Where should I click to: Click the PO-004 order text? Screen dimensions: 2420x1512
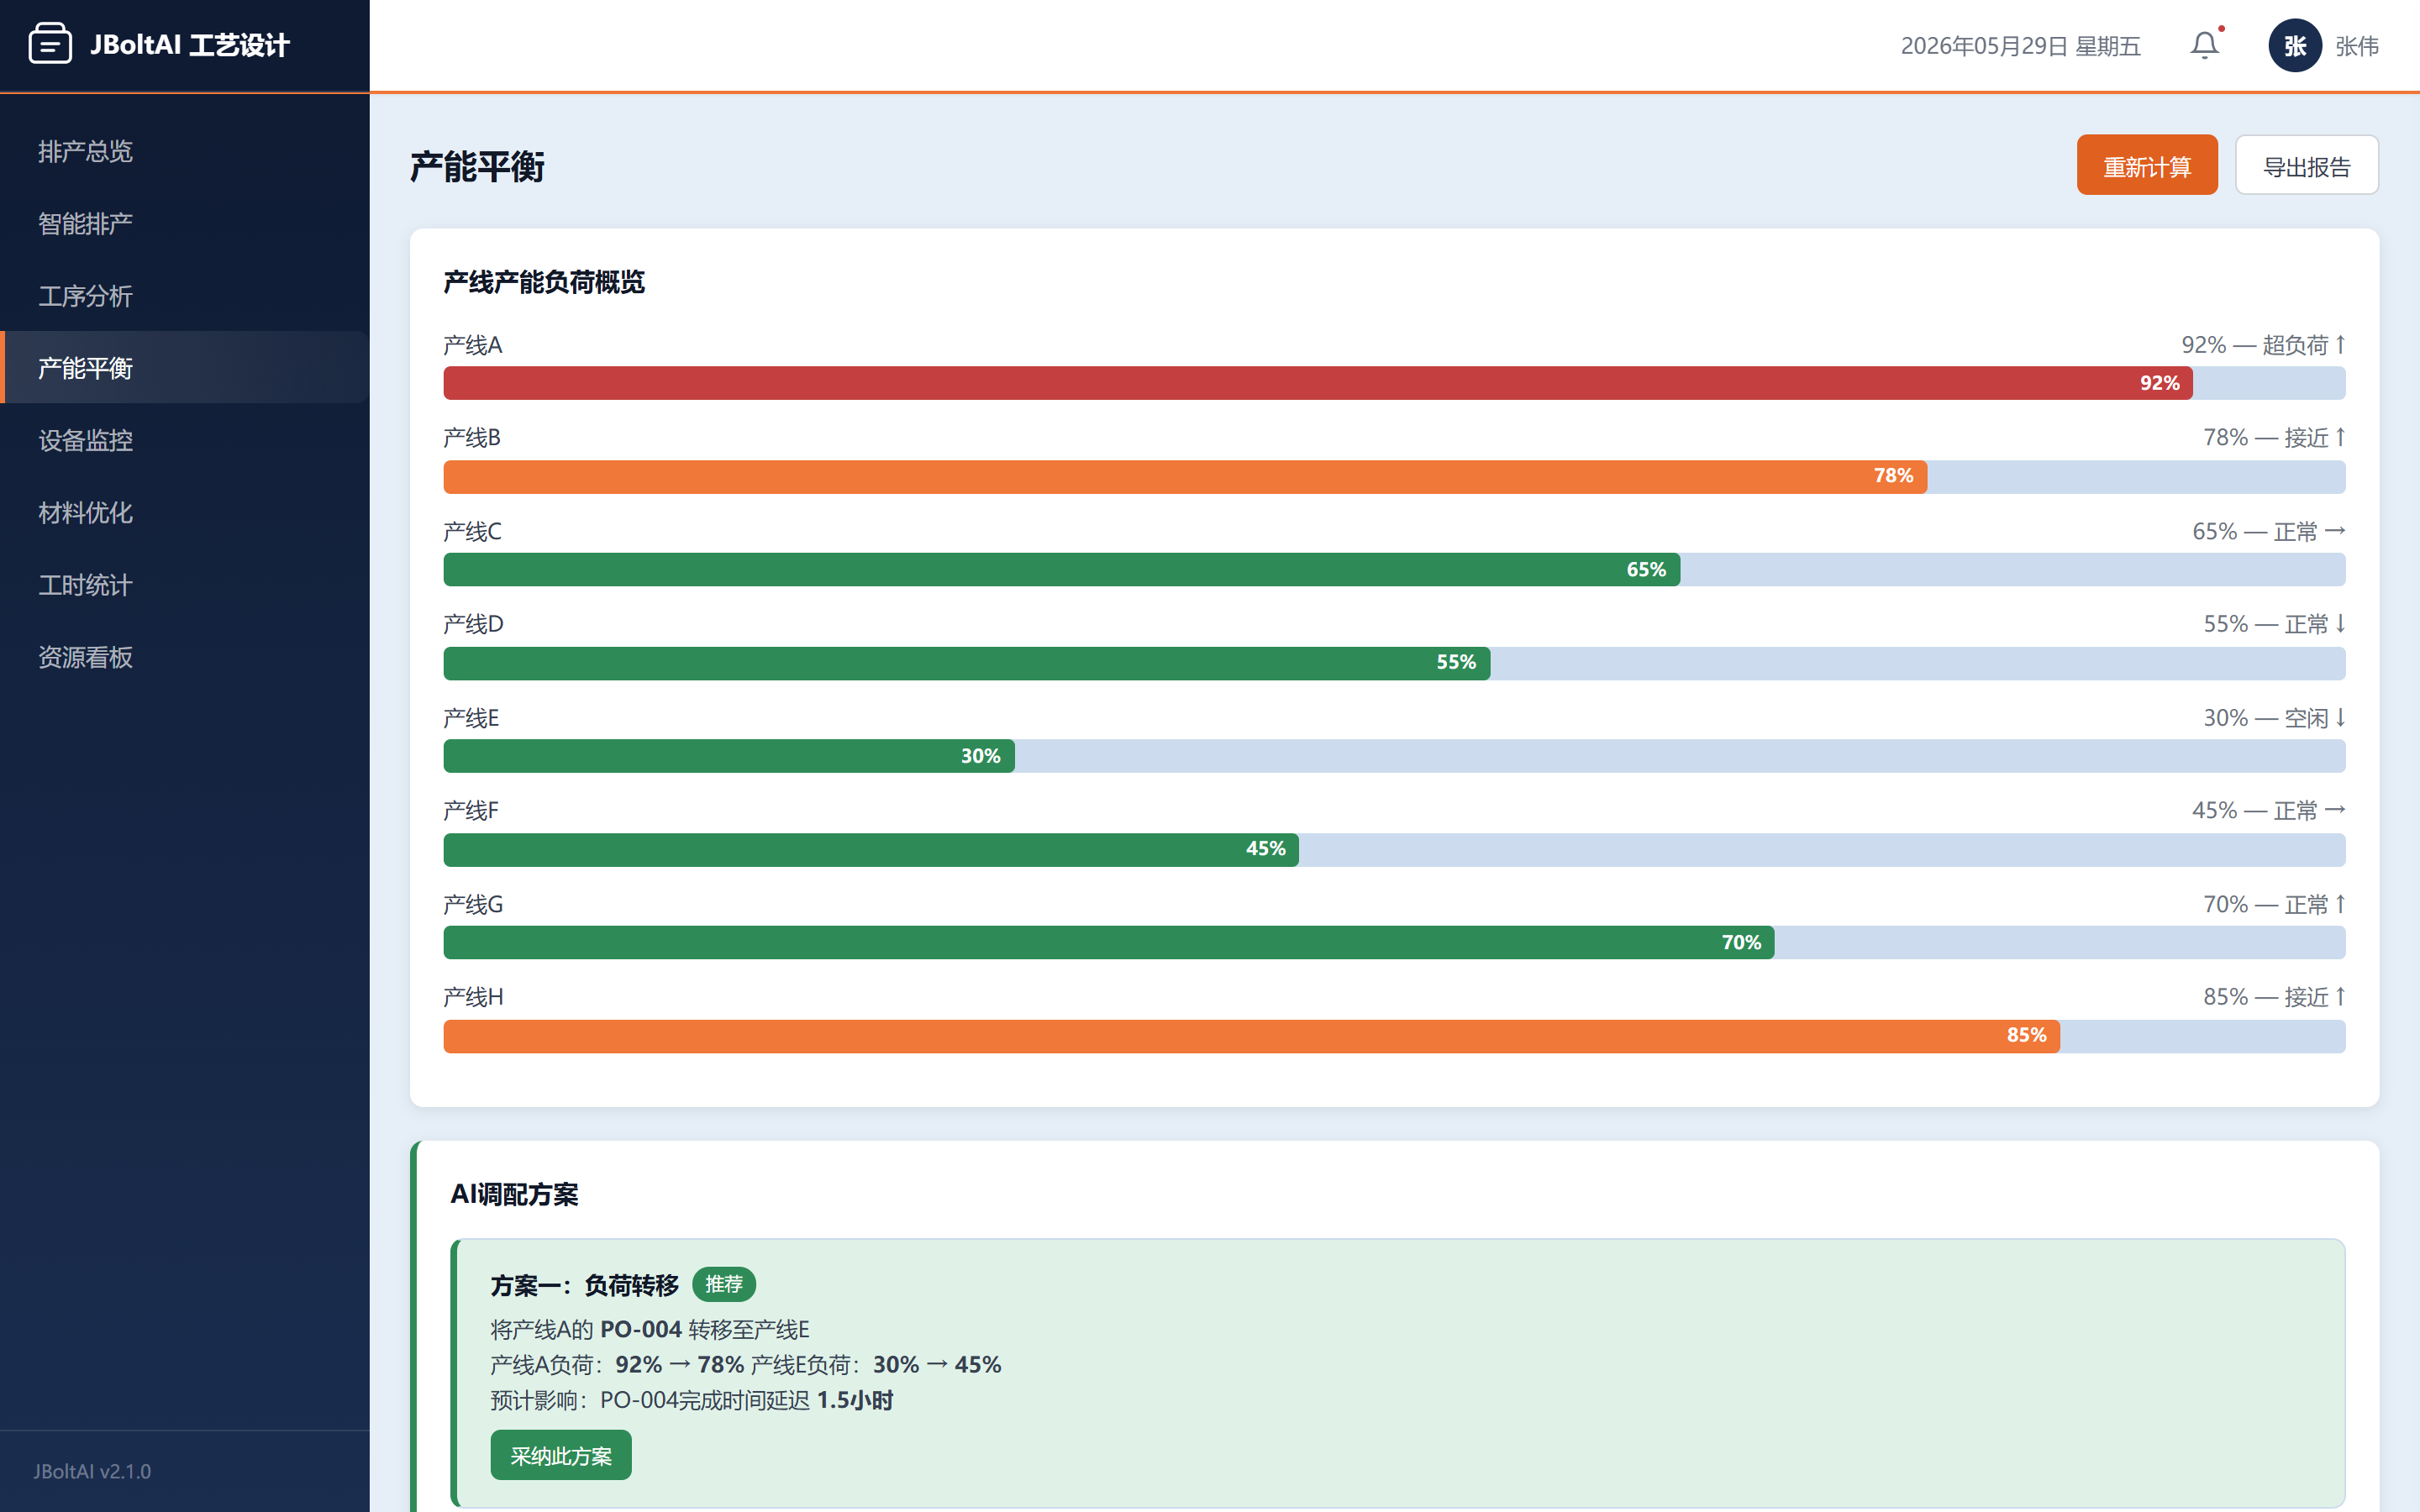(641, 1329)
